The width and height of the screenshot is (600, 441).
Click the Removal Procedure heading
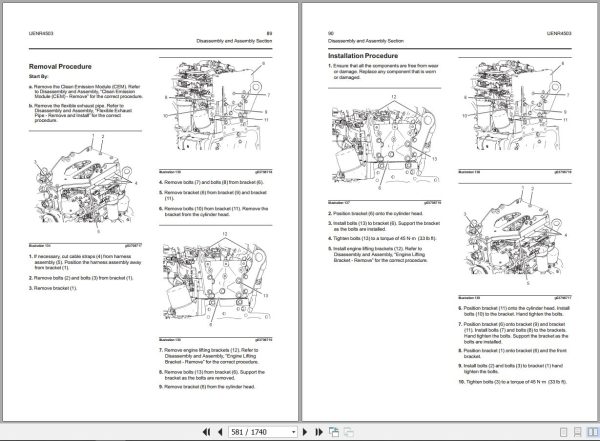[60, 67]
